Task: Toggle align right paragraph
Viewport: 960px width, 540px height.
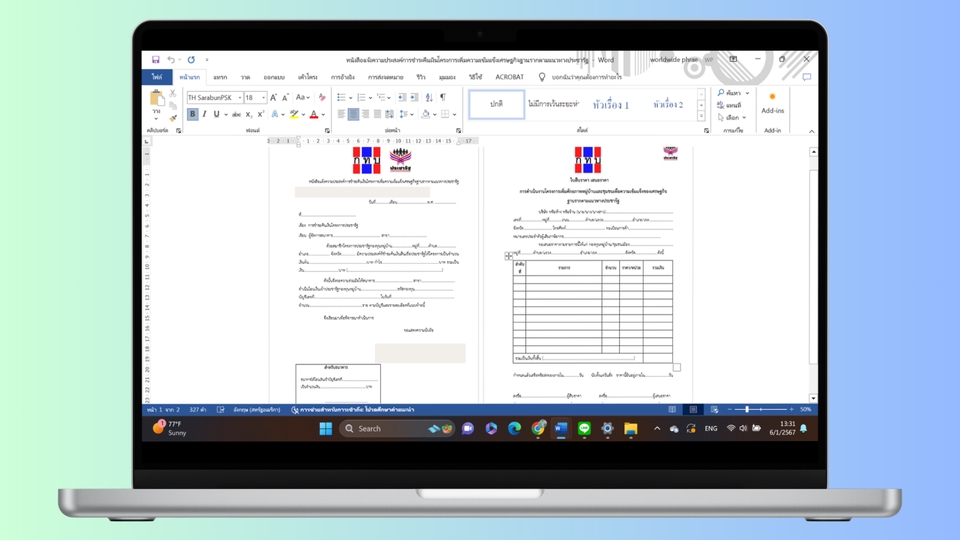Action: [x=366, y=114]
